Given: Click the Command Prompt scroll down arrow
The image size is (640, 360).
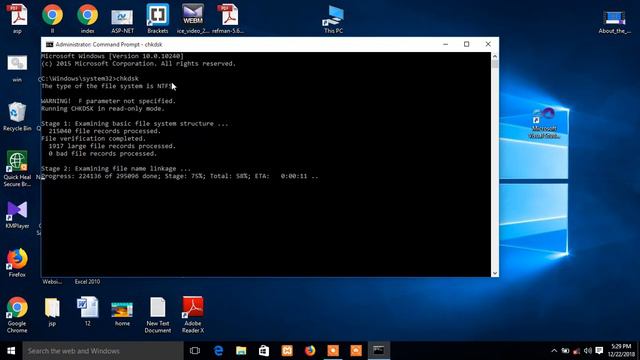Looking at the screenshot, I should point(495,273).
